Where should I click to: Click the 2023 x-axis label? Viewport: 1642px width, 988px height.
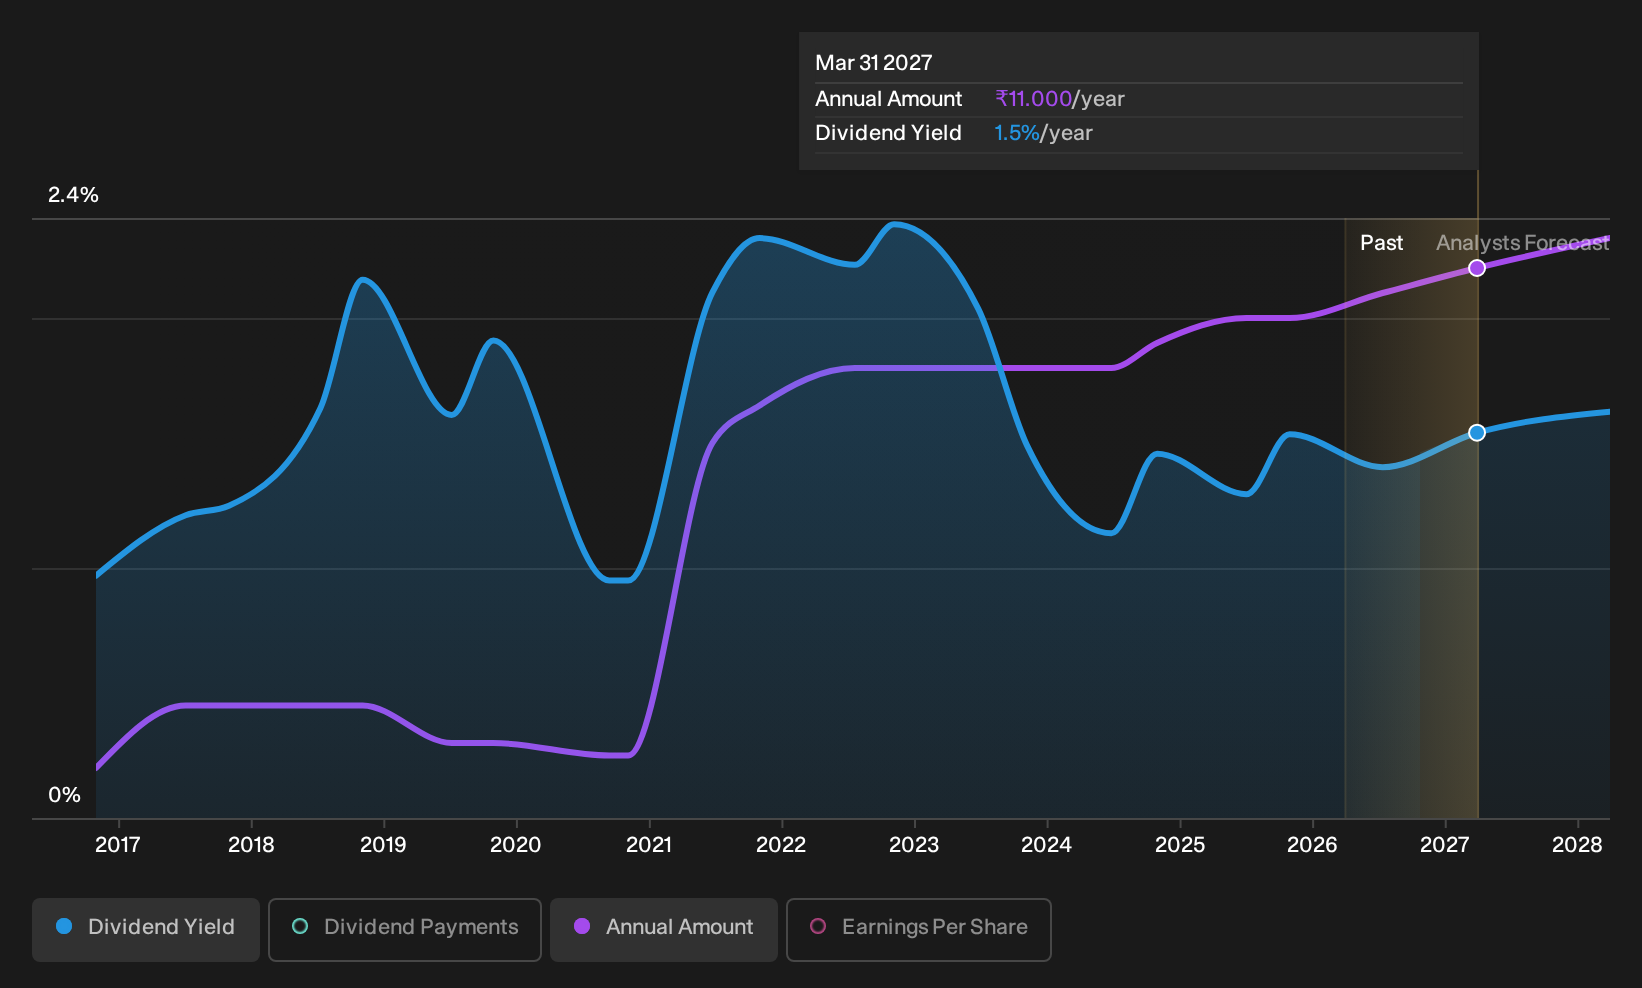[x=914, y=845]
